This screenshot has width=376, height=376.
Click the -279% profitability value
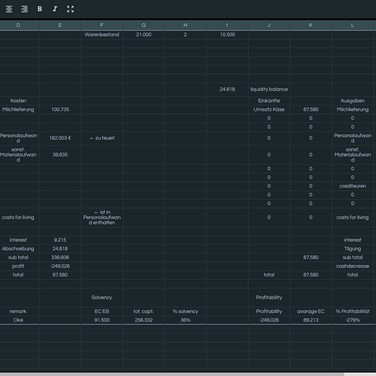click(353, 320)
